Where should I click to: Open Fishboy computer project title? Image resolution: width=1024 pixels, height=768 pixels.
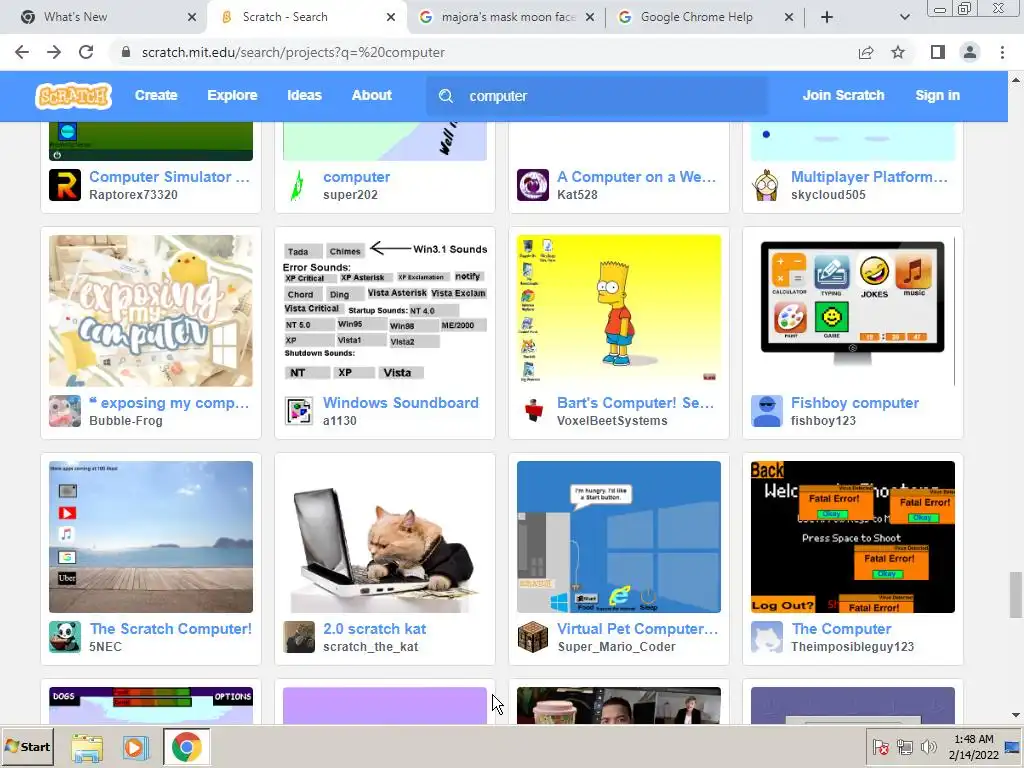pos(855,402)
